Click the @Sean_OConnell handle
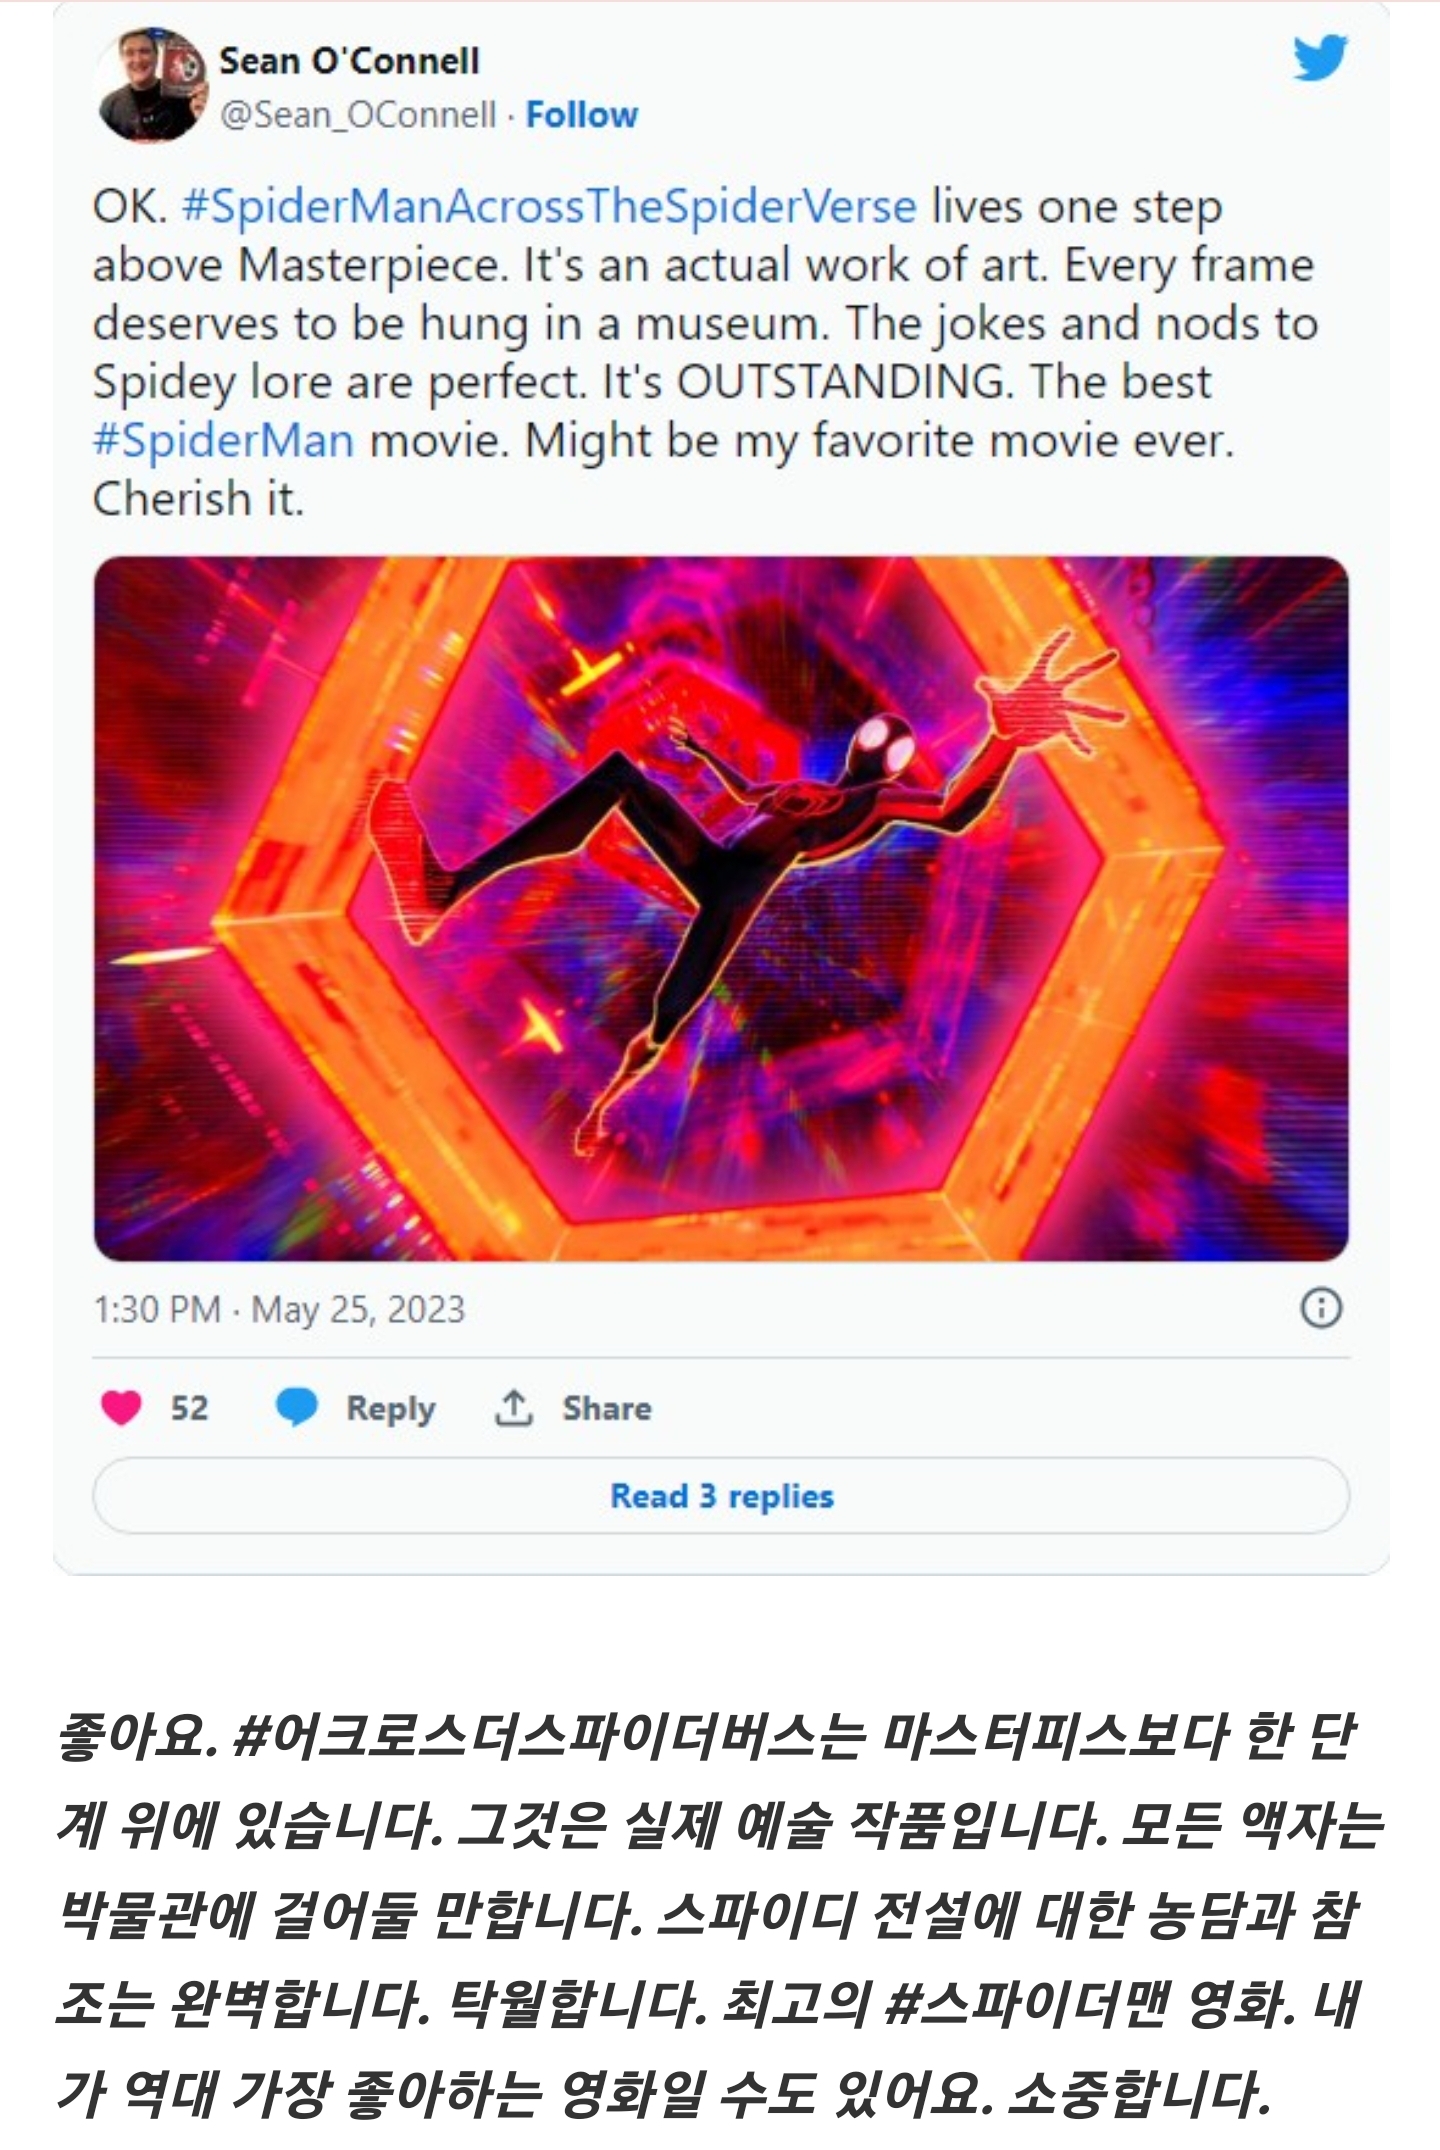This screenshot has height=2150, width=1440. tap(358, 115)
